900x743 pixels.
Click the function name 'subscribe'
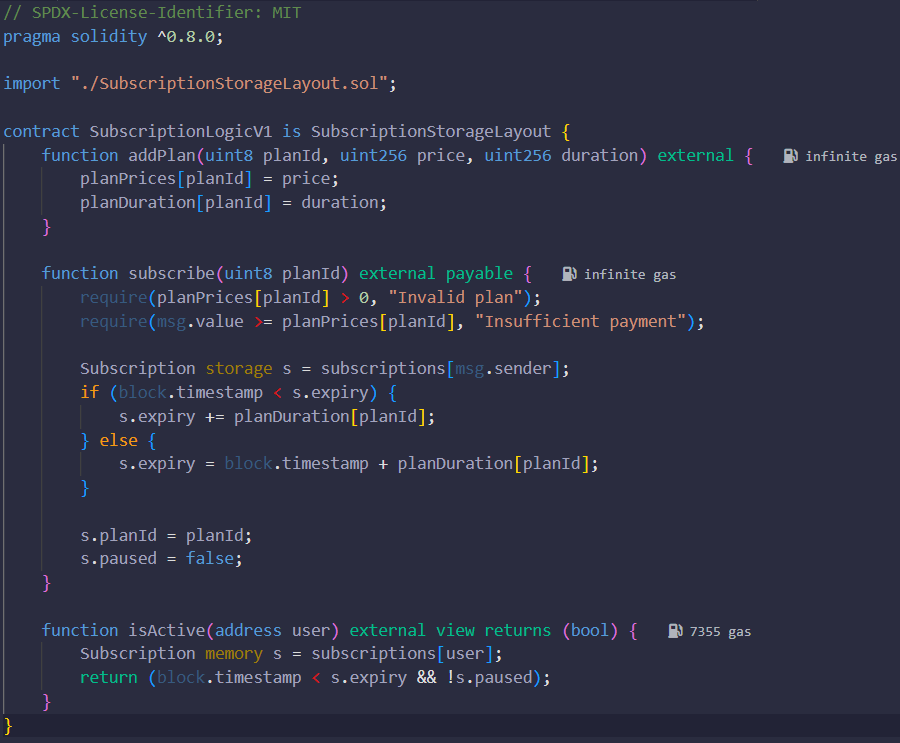click(x=172, y=273)
